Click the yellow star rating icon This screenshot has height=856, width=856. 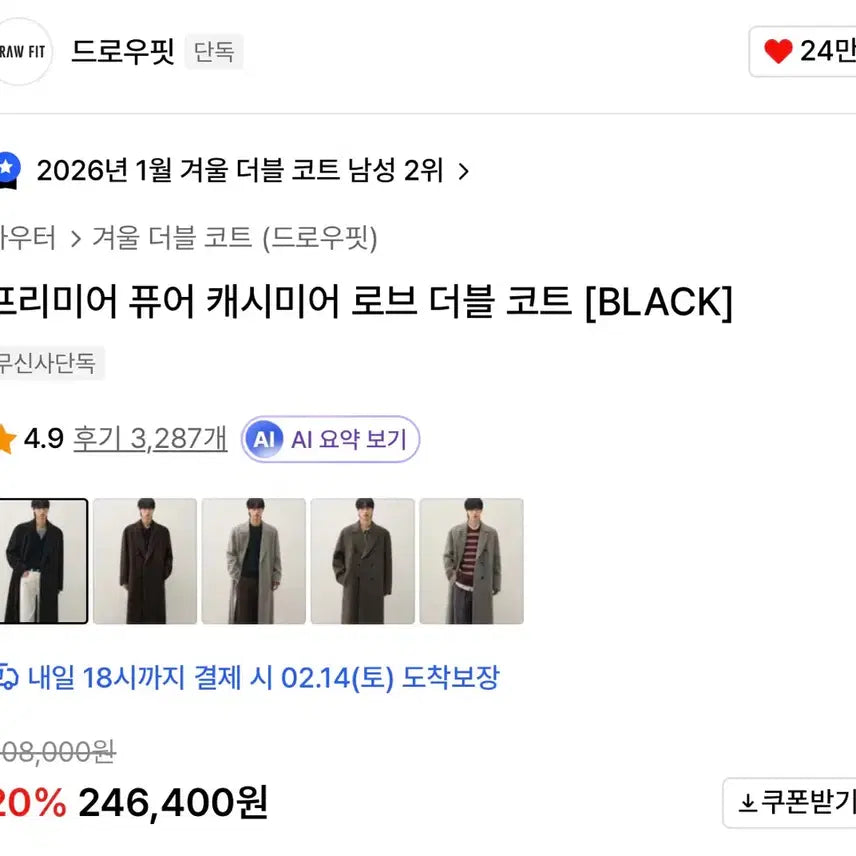click(6, 439)
